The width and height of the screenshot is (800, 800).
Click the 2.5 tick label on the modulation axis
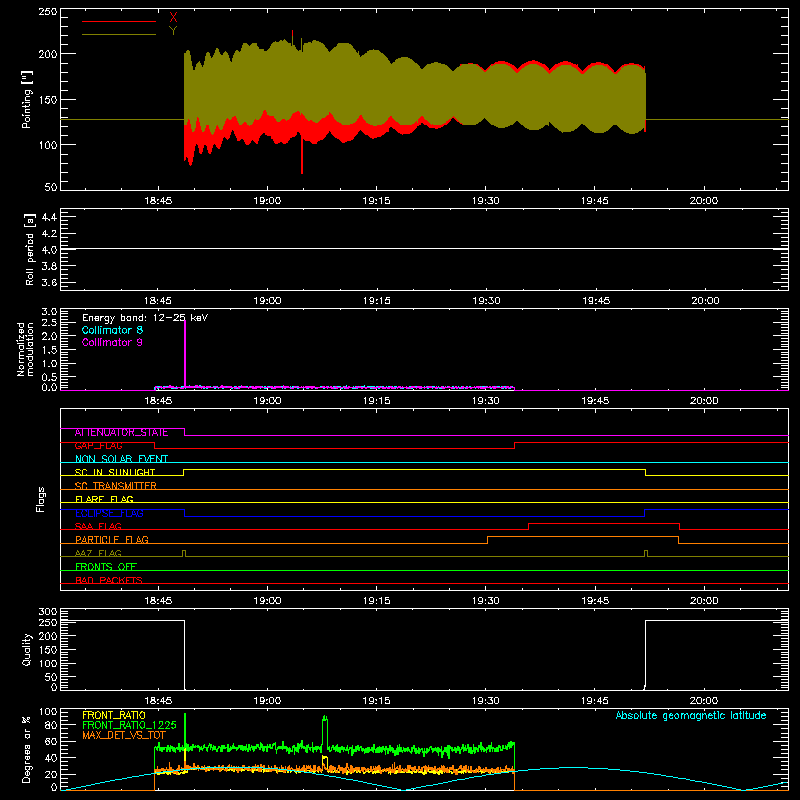point(49,322)
